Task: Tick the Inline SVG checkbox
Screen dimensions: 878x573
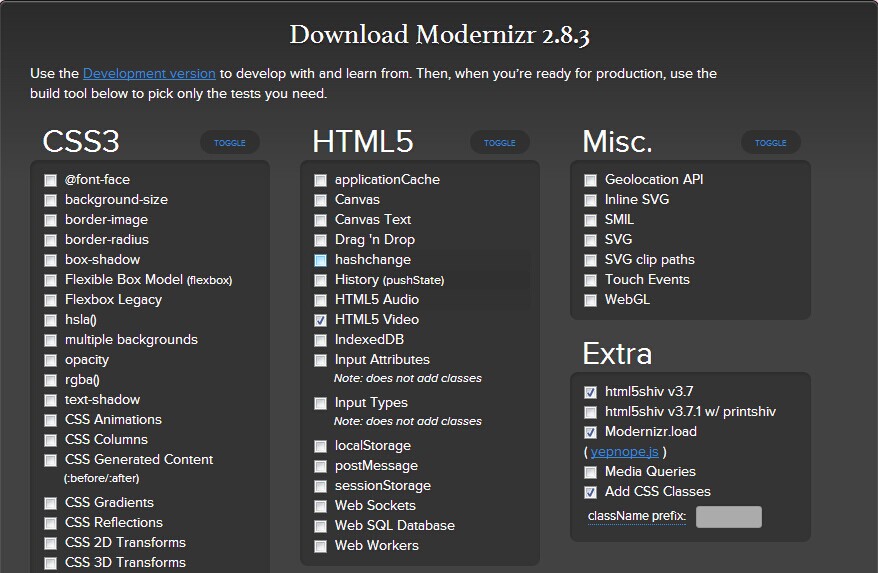Action: [x=590, y=201]
